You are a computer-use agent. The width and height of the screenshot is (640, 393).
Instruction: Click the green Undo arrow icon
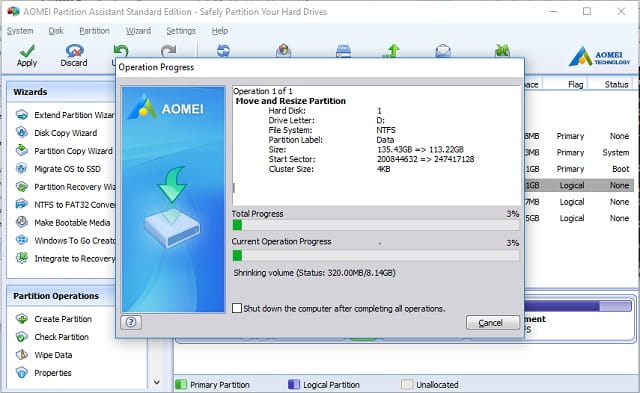[121, 51]
